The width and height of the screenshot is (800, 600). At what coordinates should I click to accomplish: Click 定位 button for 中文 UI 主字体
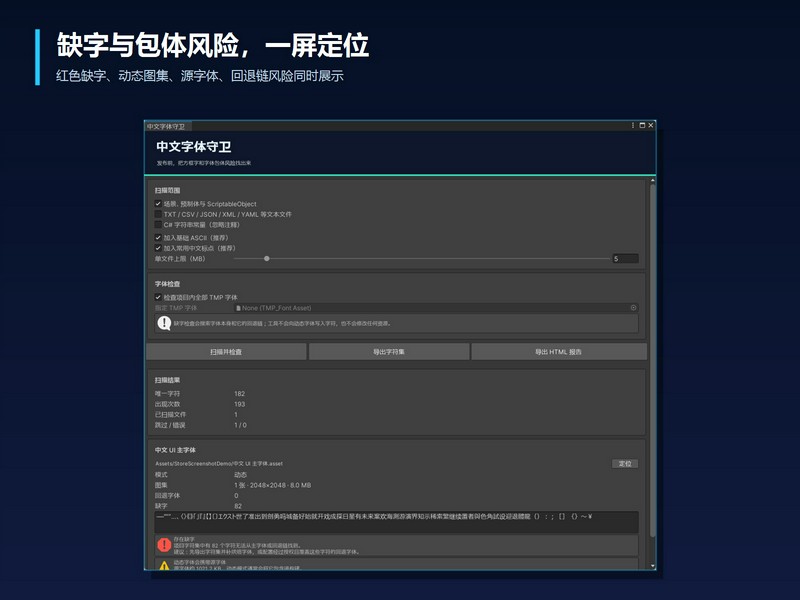[625, 463]
